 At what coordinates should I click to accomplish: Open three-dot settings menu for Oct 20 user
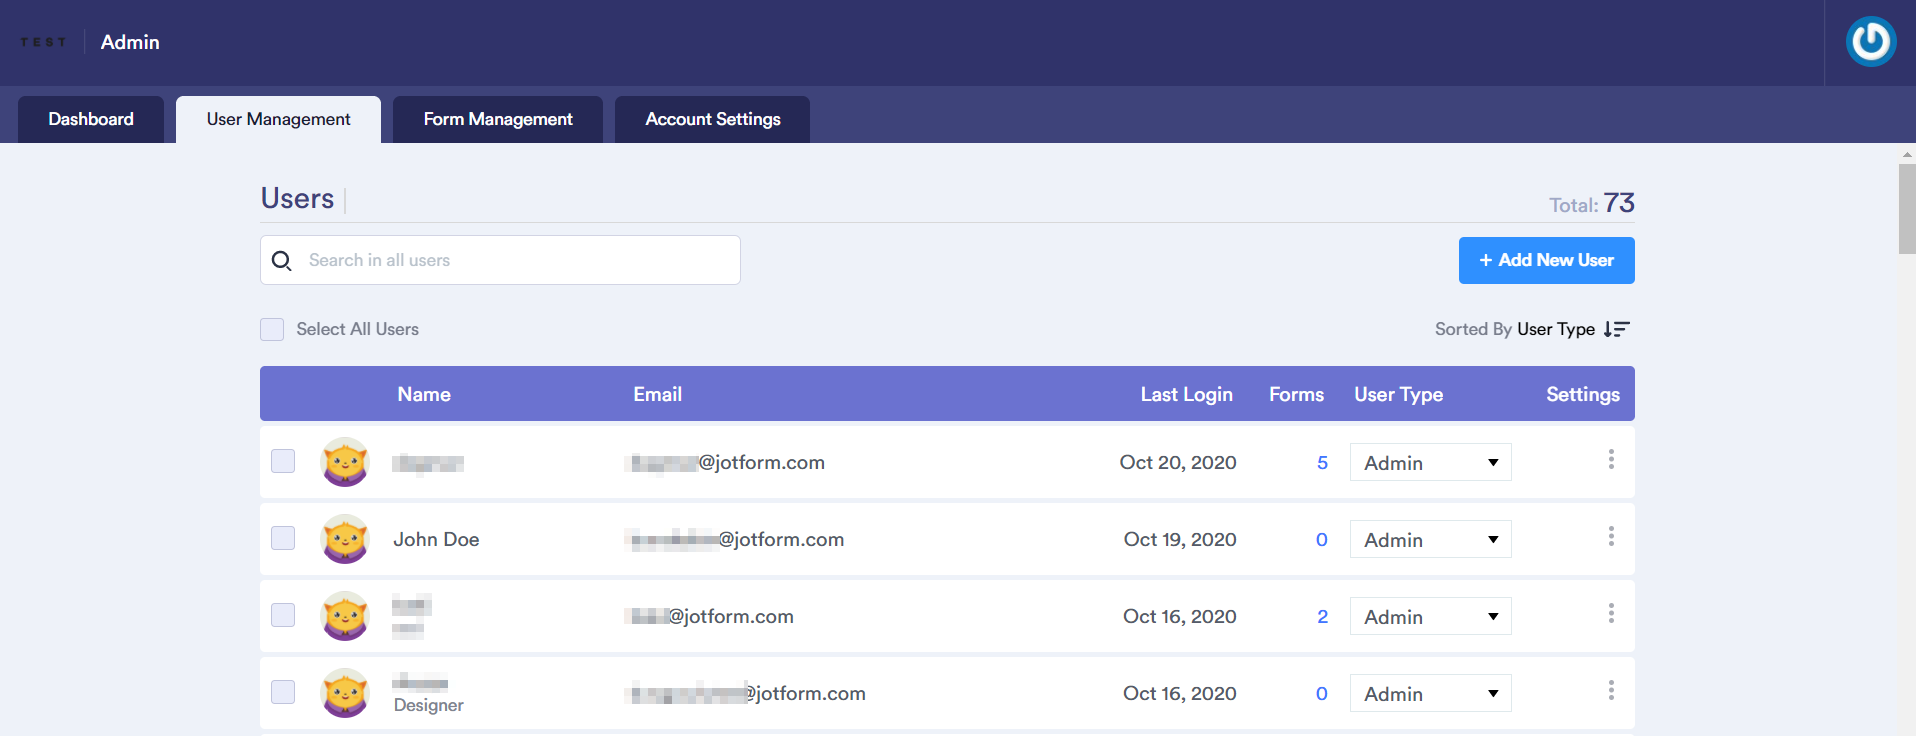pyautogui.click(x=1610, y=460)
